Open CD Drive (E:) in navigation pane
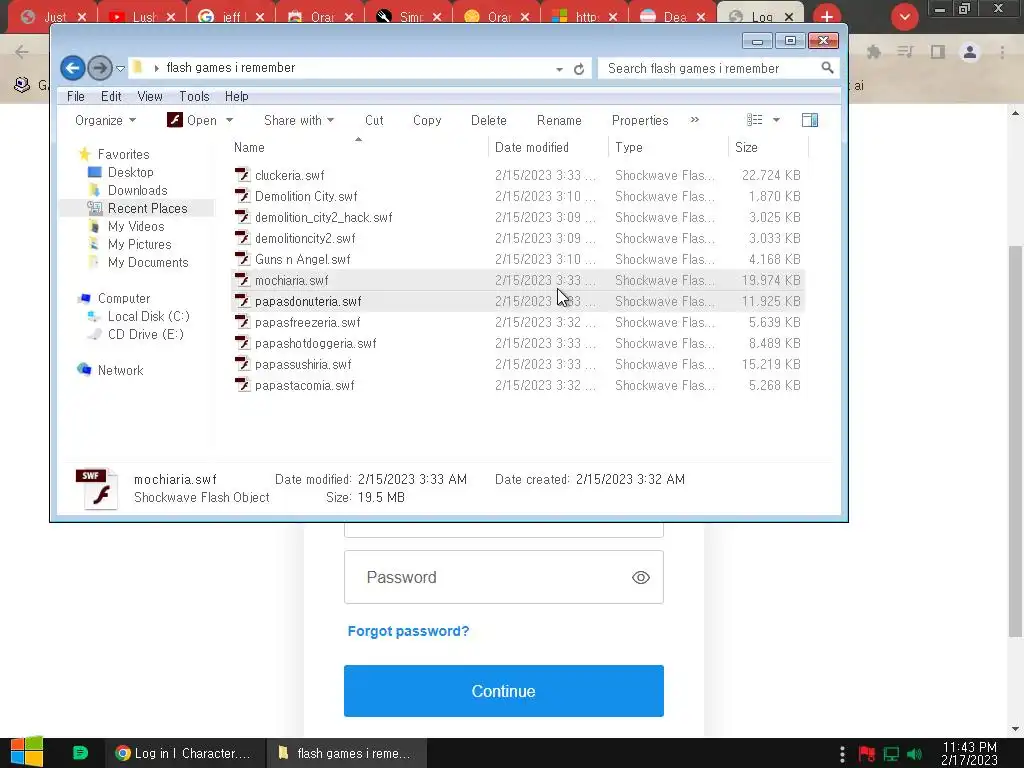 136,334
